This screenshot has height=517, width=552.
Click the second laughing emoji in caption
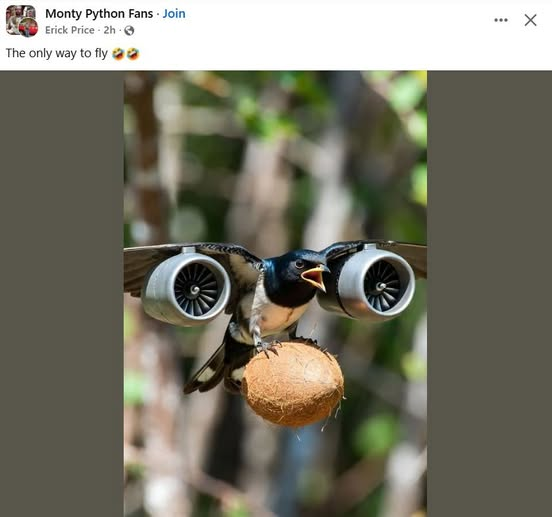click(x=133, y=54)
